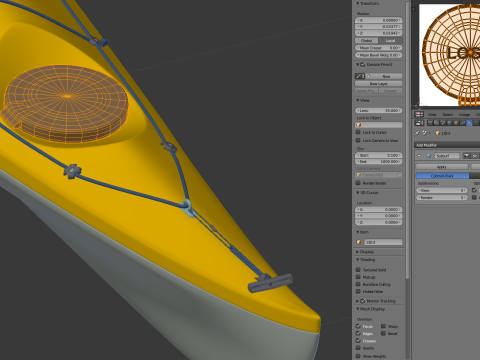The width and height of the screenshot is (480, 360).
Task: Click the Subsurf modifier type icon
Action: coord(429,156)
